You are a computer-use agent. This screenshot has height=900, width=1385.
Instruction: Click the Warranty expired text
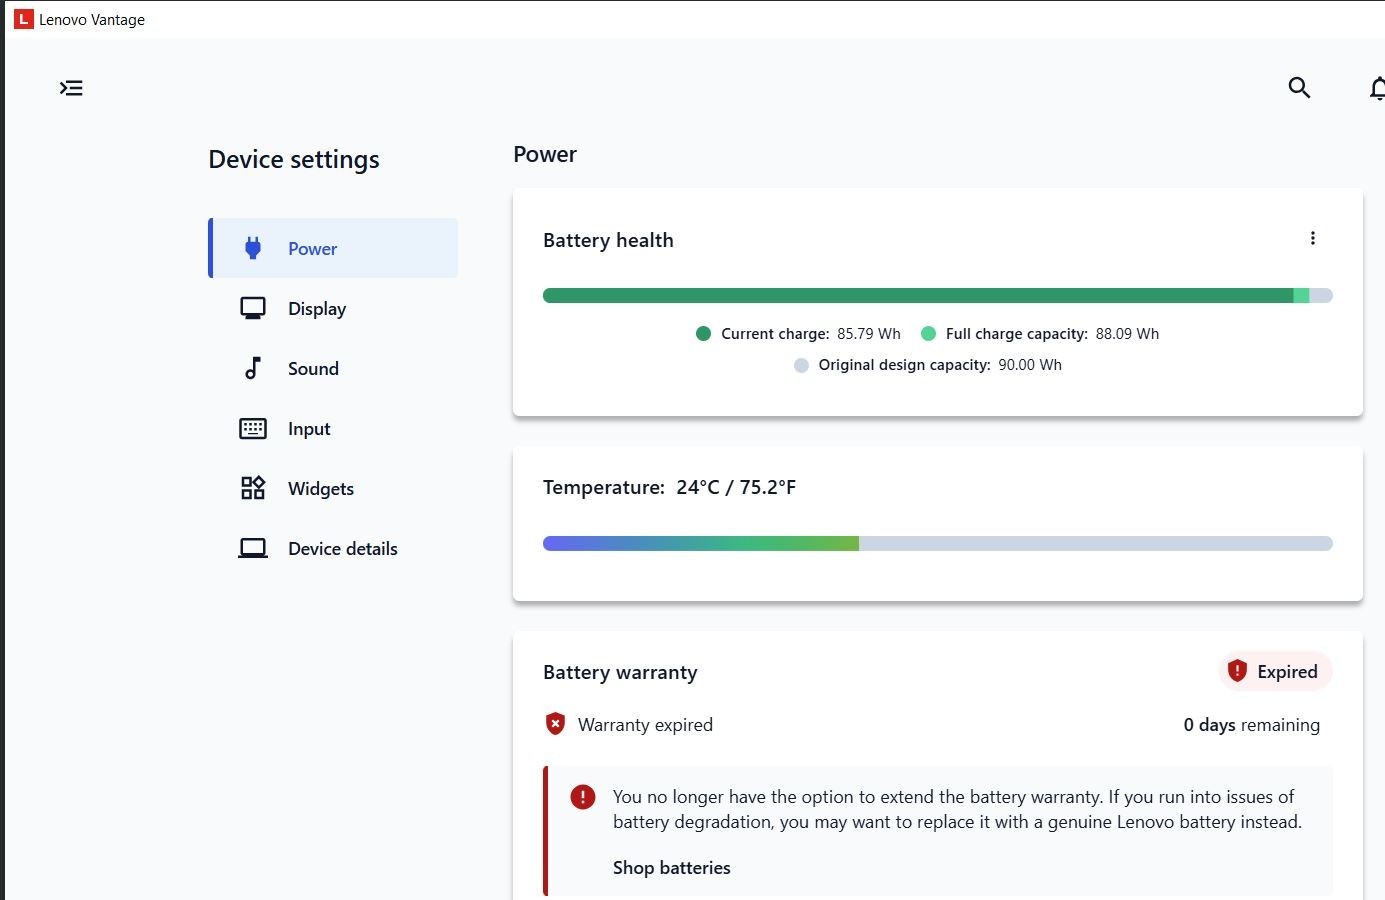(x=645, y=724)
